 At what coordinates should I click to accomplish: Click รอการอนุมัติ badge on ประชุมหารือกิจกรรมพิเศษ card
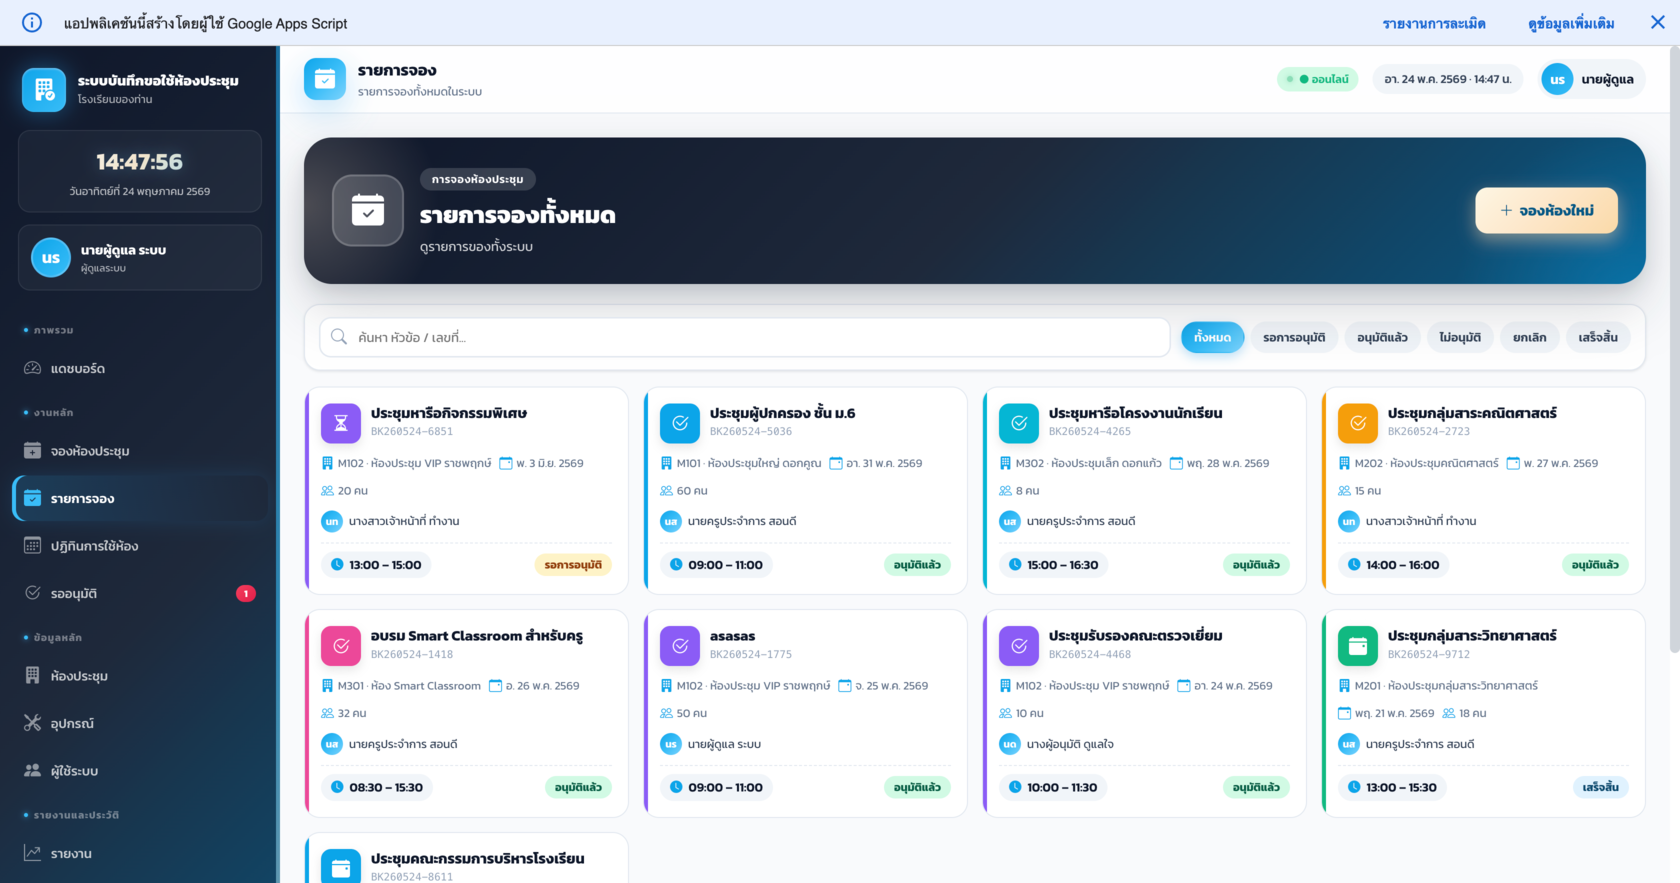click(x=573, y=565)
